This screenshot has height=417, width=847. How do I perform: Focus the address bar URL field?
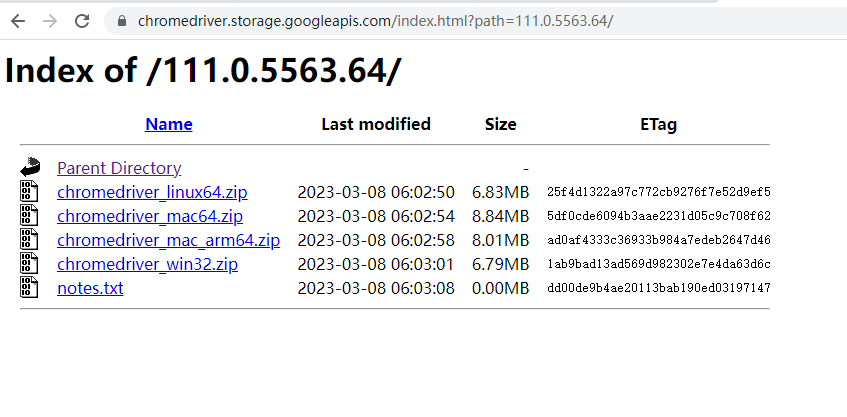pos(475,21)
